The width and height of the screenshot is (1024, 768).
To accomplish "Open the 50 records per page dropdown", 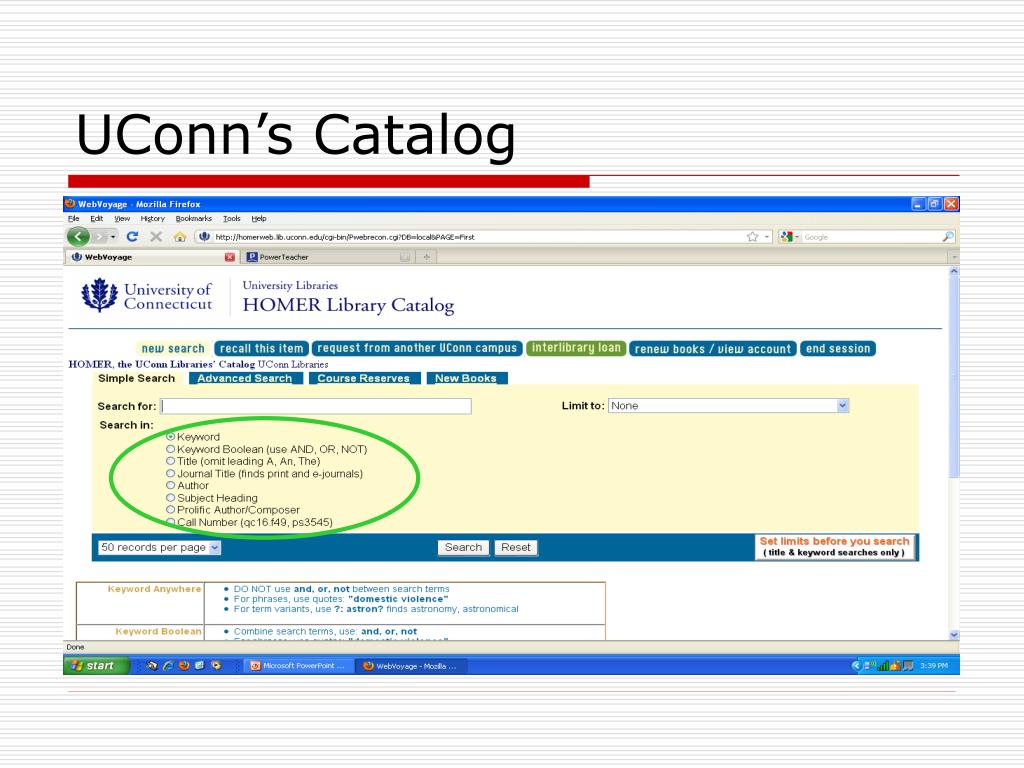I will [160, 547].
